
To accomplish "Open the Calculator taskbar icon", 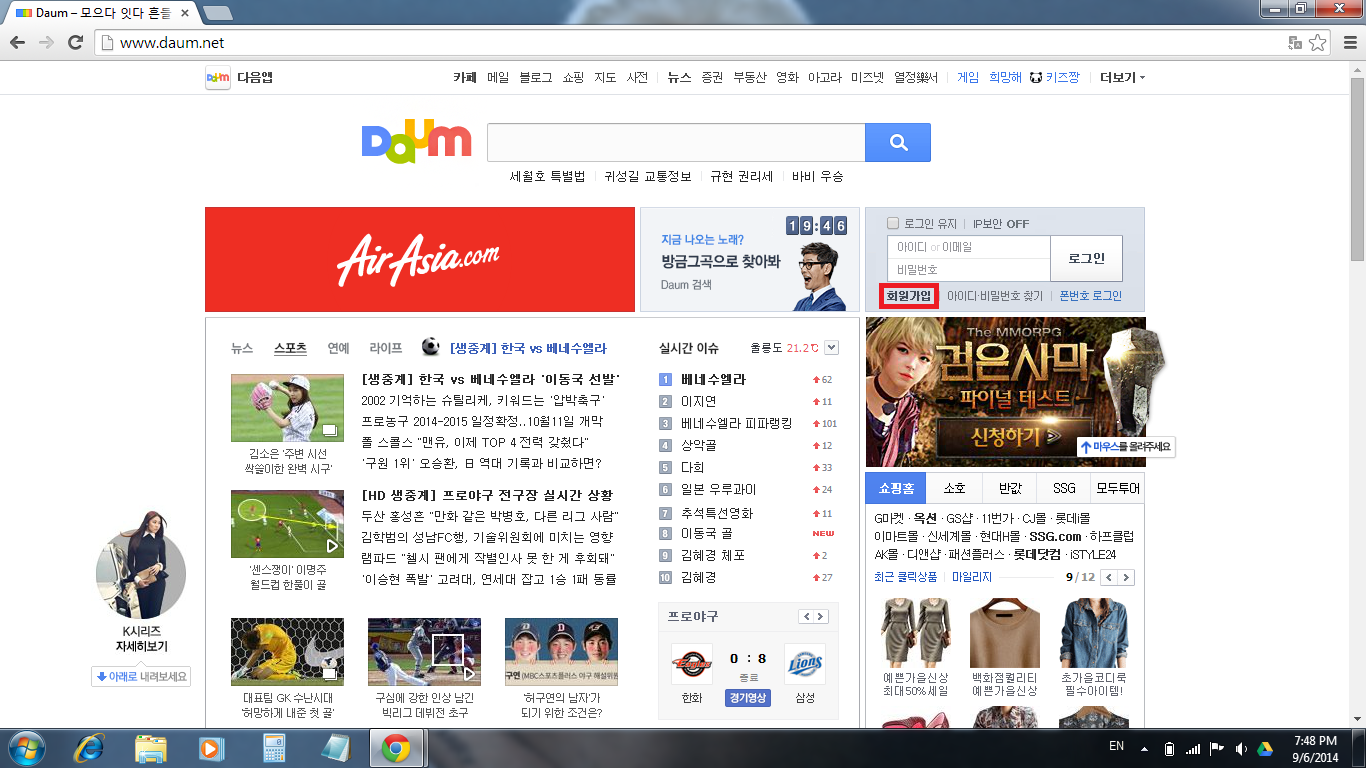I will (x=273, y=748).
